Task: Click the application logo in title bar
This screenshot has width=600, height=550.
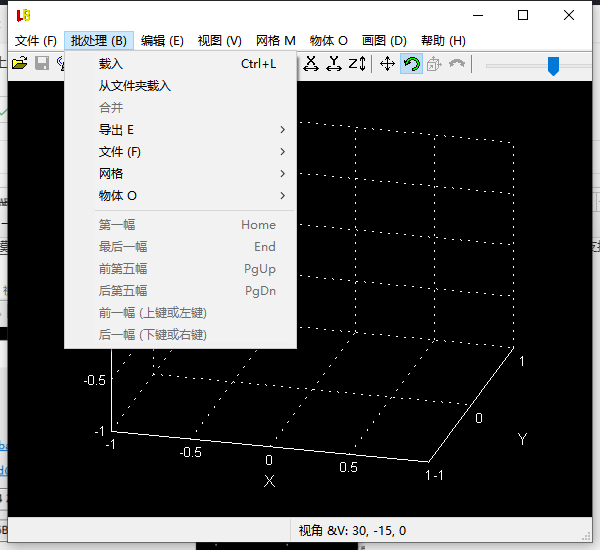Action: tap(23, 15)
